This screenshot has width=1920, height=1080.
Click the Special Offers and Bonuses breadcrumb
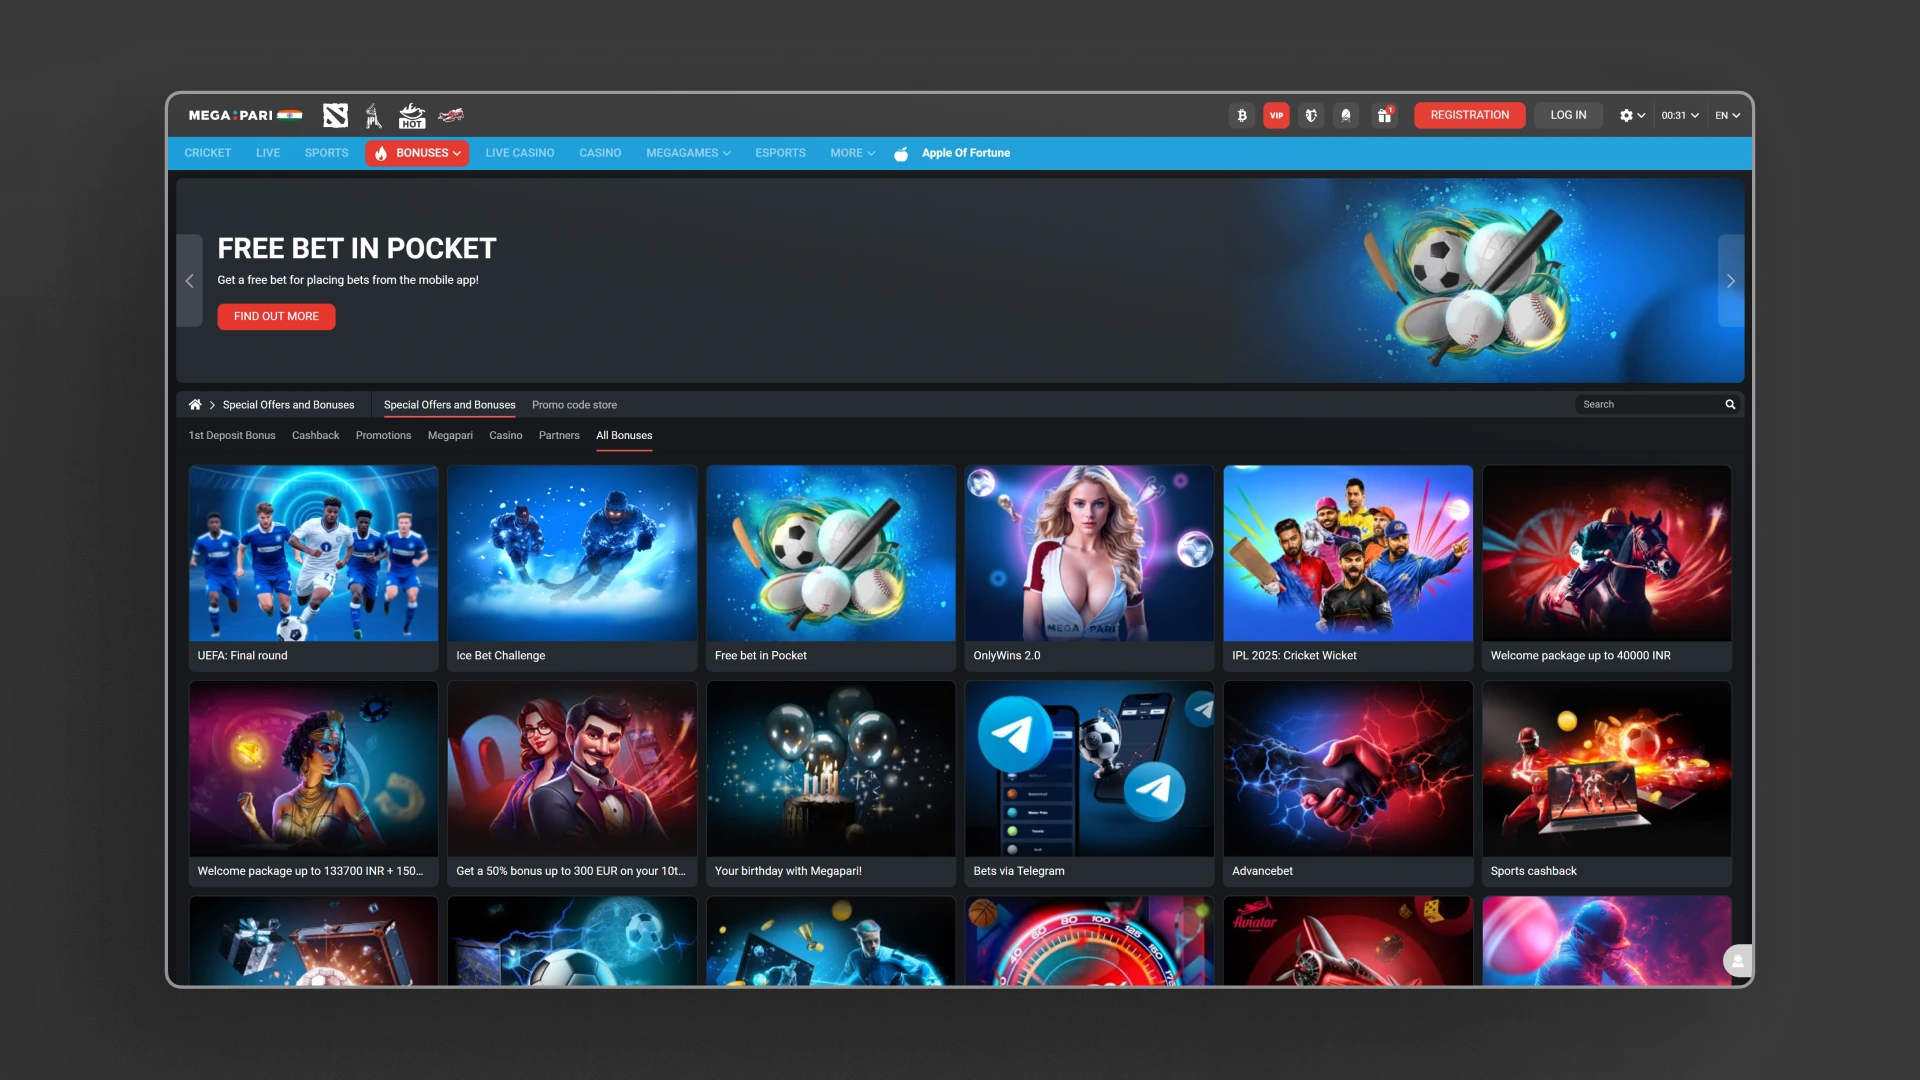(288, 405)
